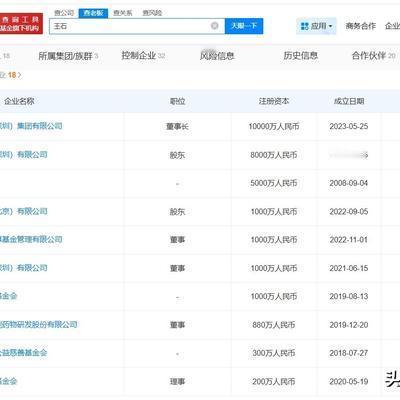Screen dimensions: 400x400
Task: Click the 1000万人民币 cell in the 2019-08-13 row
Action: tap(274, 297)
